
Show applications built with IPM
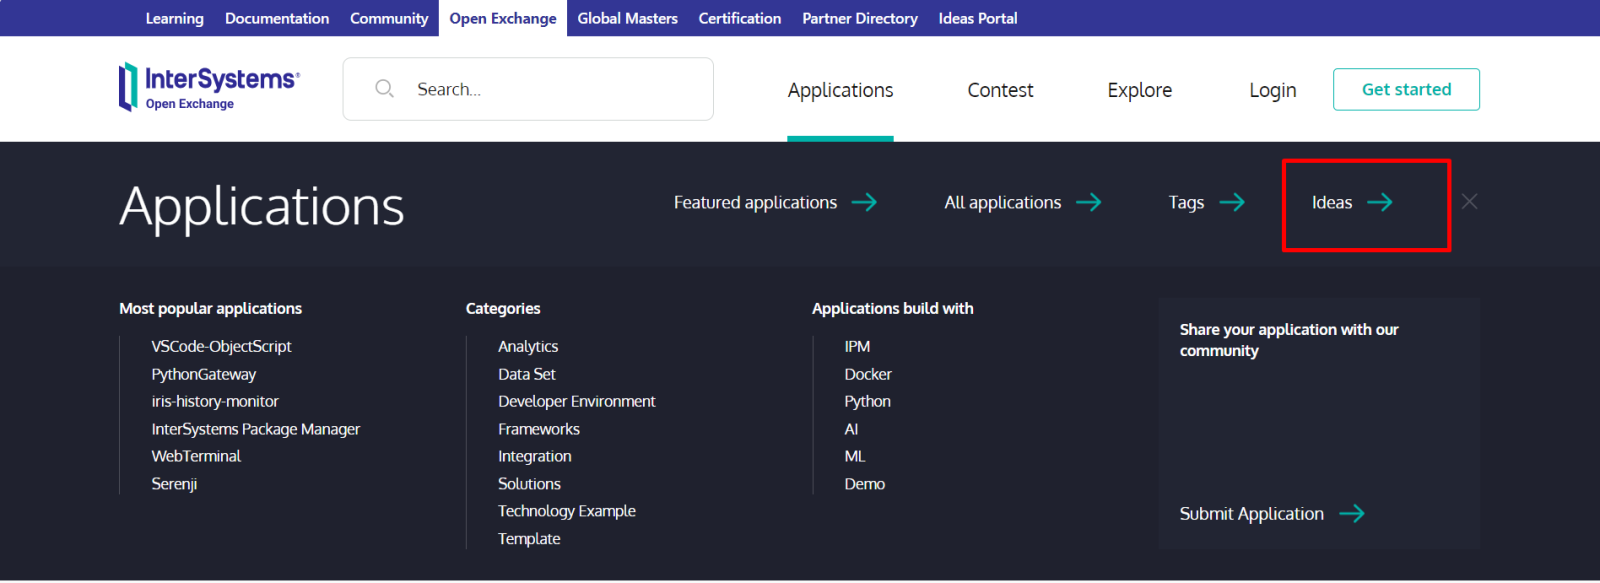click(x=857, y=346)
